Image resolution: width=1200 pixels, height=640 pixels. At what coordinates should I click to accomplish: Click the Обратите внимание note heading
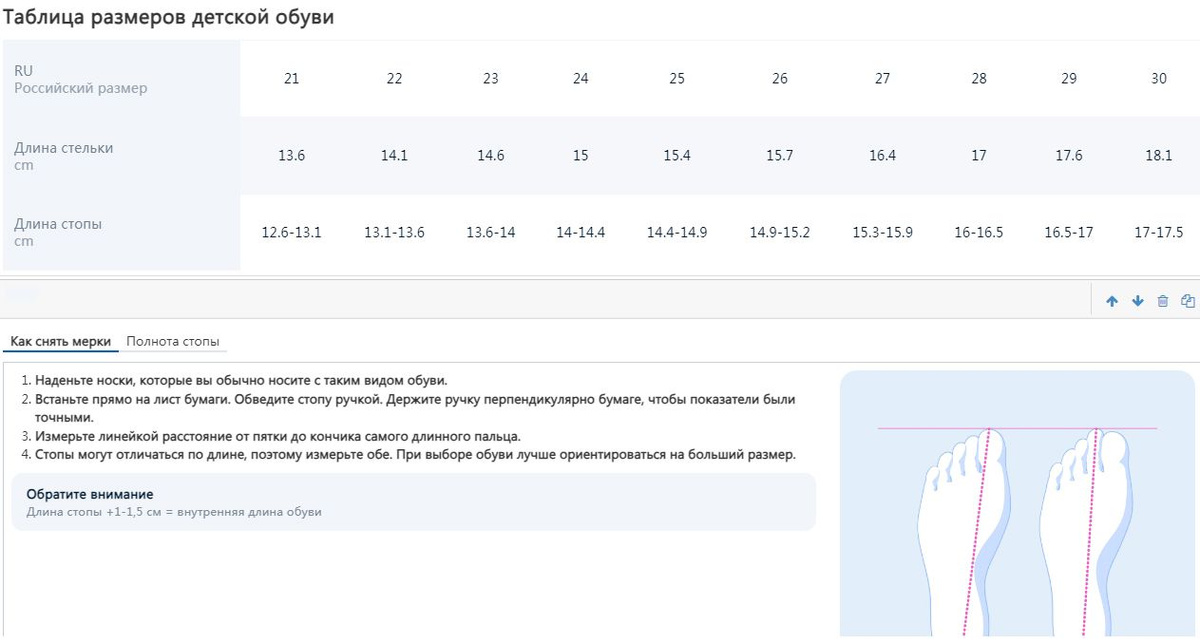pos(90,495)
